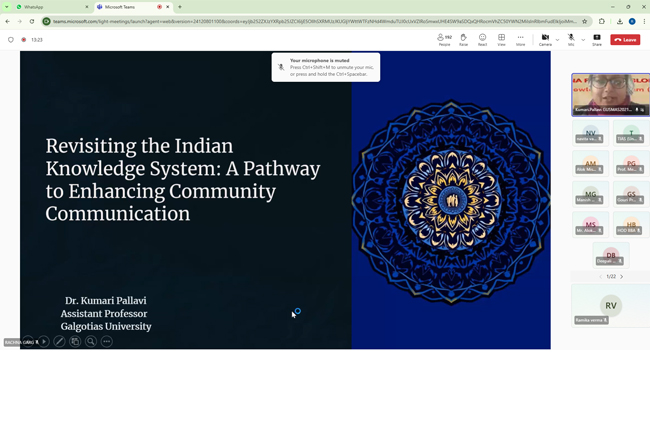
Task: Open the View layout options
Action: point(501,40)
